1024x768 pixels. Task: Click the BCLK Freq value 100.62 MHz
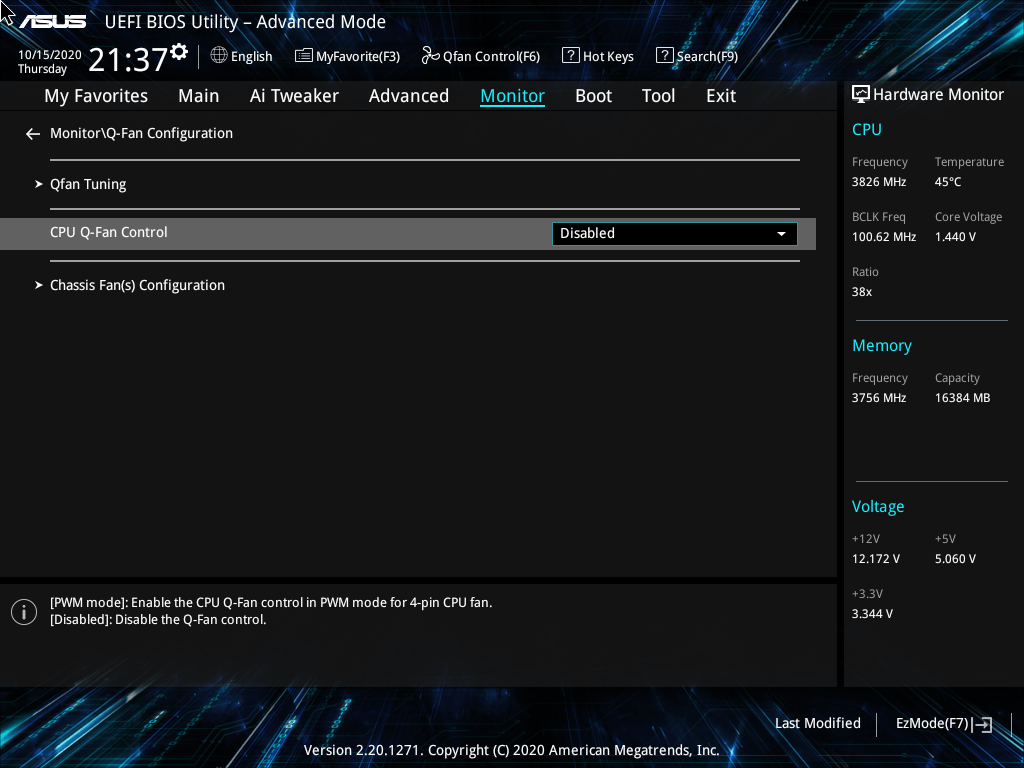(x=884, y=237)
